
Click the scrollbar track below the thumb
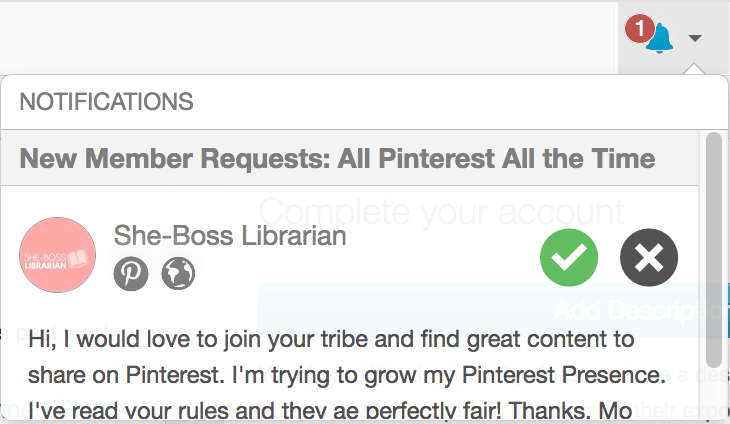coord(713,395)
